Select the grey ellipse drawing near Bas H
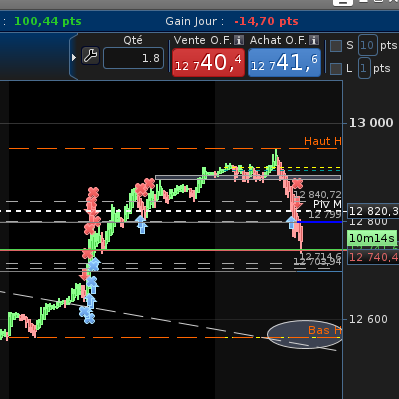Screen dimensions: 399x399 pos(304,334)
